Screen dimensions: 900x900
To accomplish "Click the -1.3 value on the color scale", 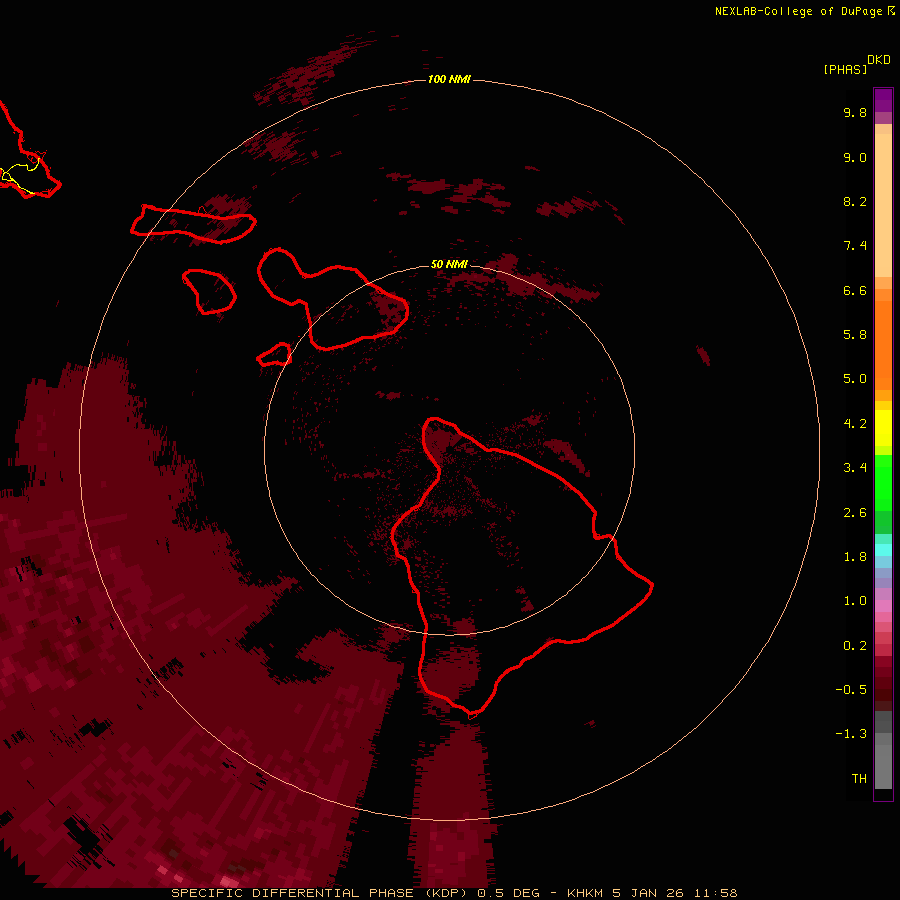I will (851, 734).
